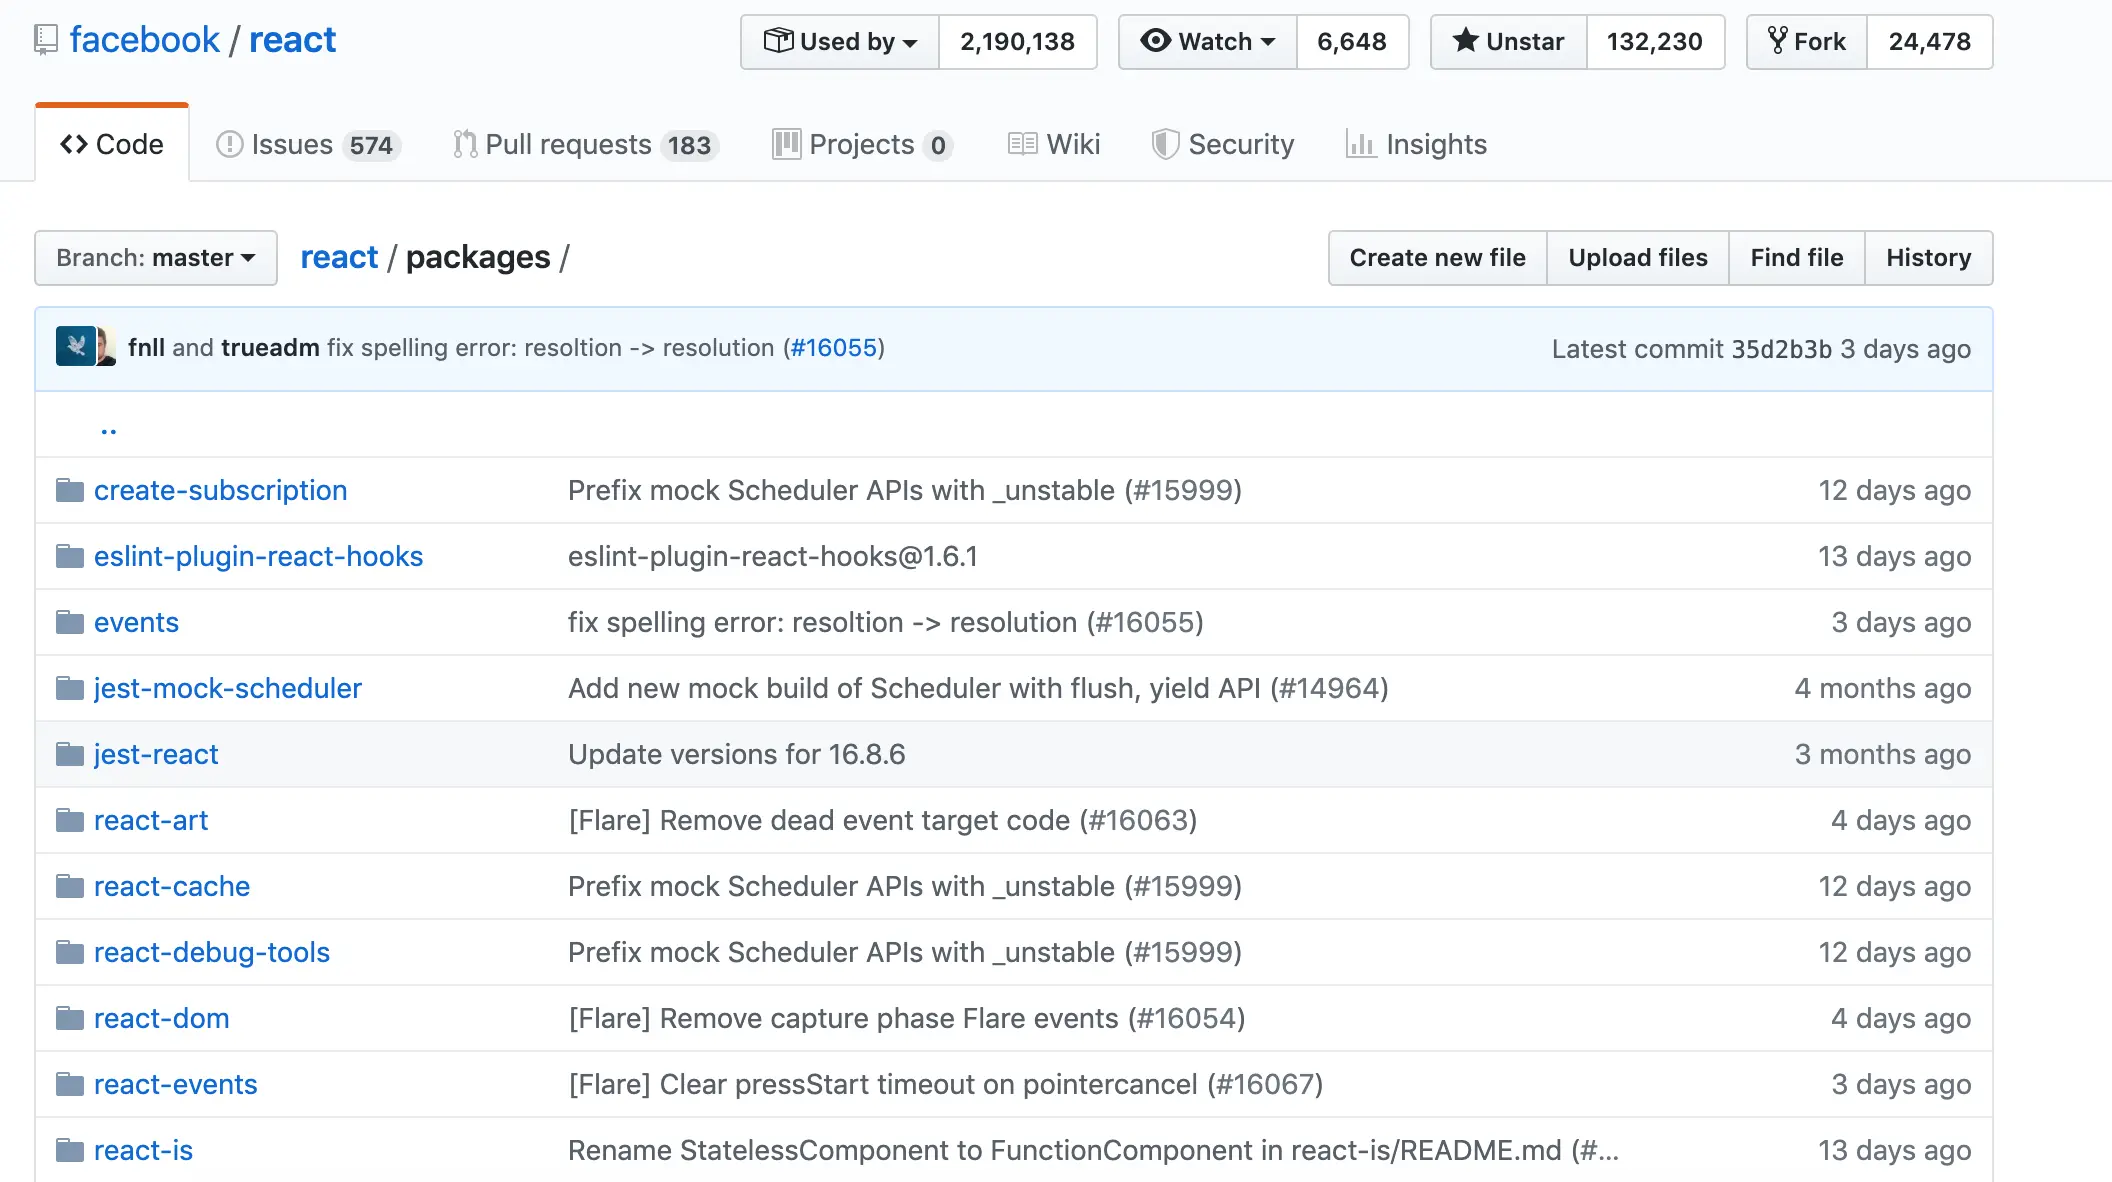2112x1182 pixels.
Task: Click the folder icon beside events
Action: [x=70, y=622]
